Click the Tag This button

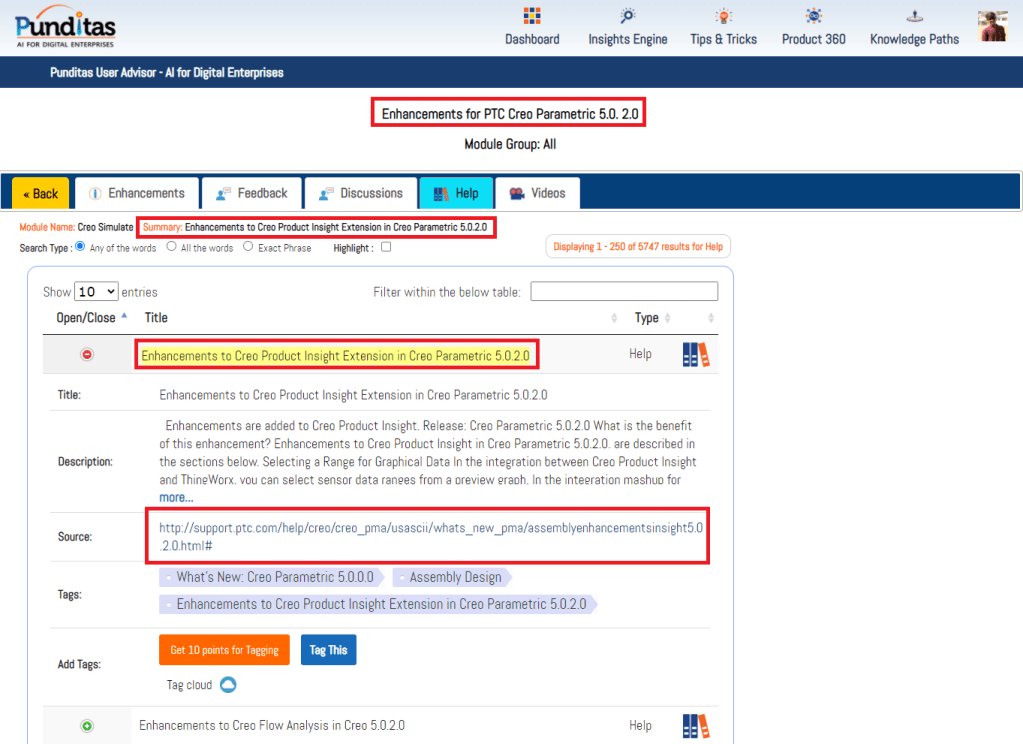(328, 650)
